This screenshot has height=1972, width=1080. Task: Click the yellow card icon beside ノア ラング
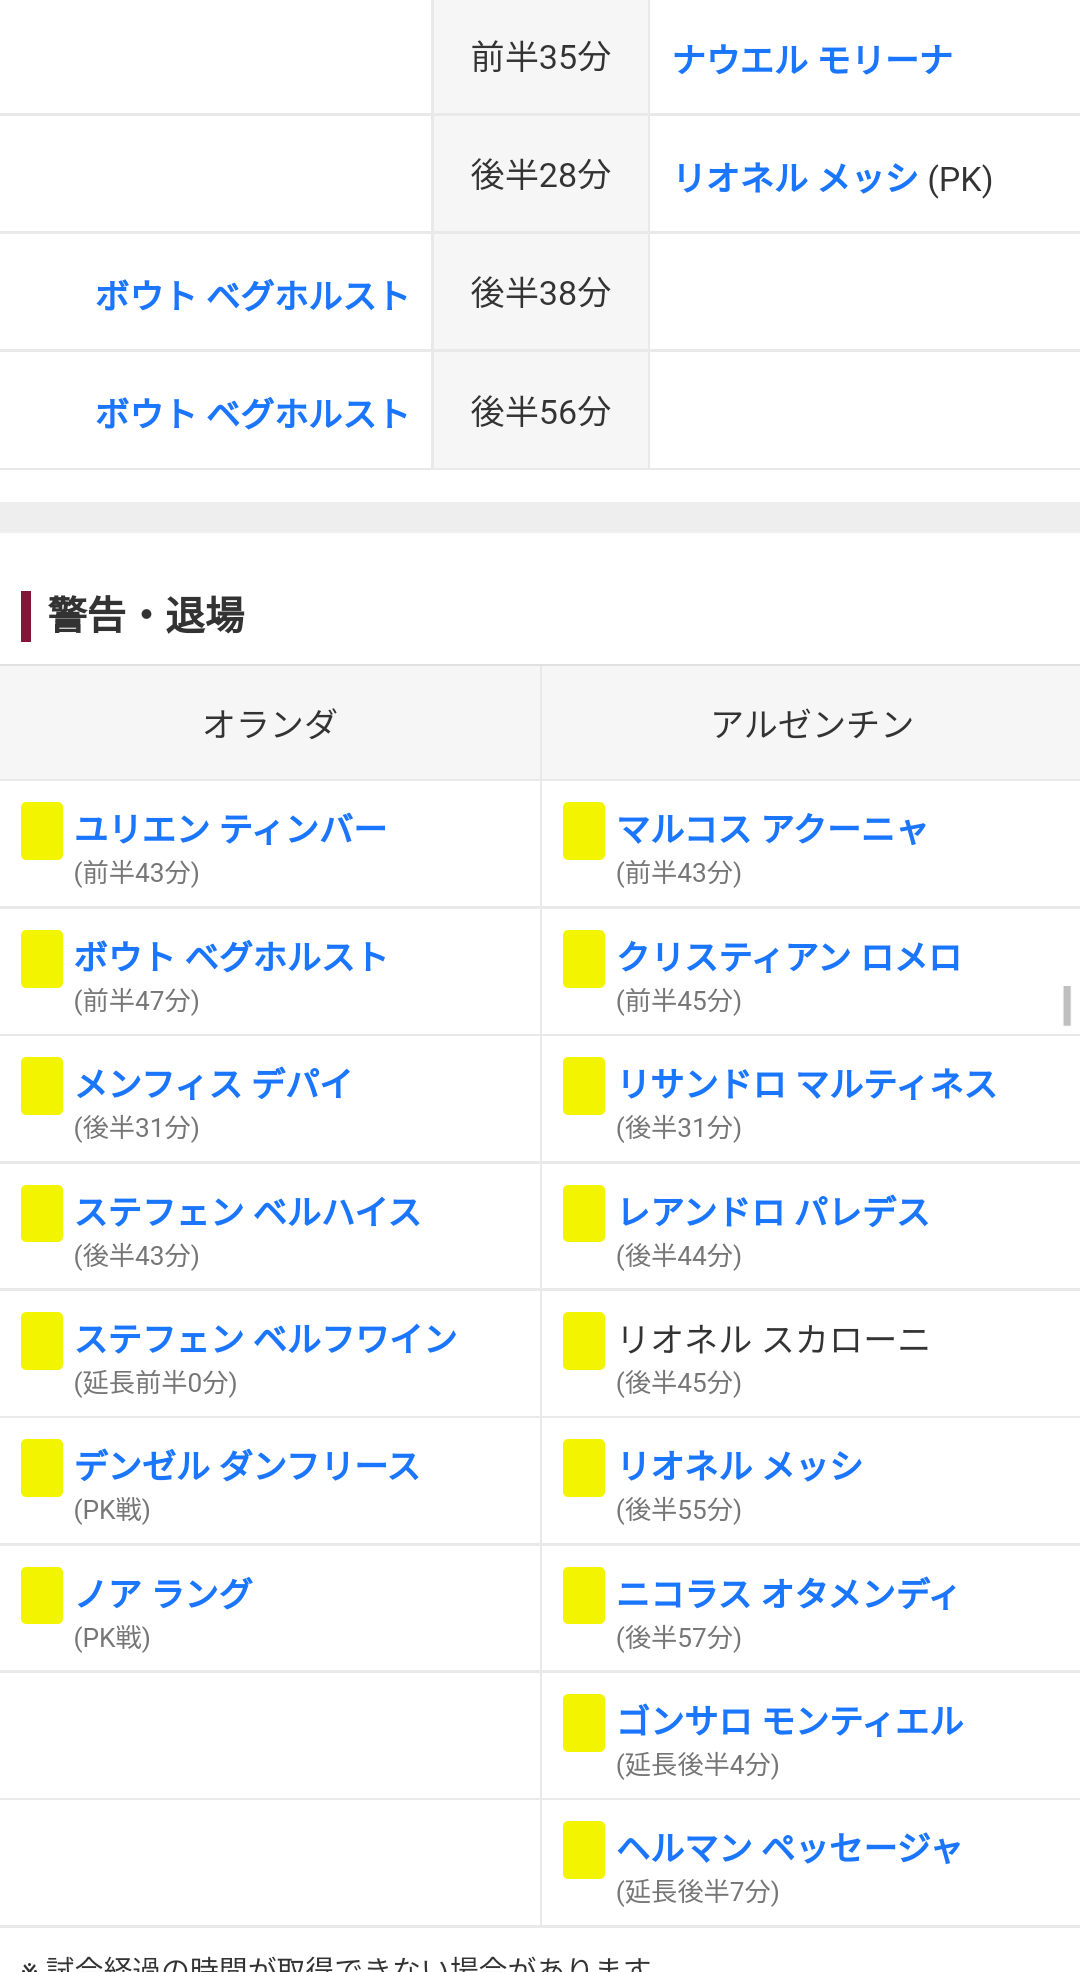tap(42, 1595)
